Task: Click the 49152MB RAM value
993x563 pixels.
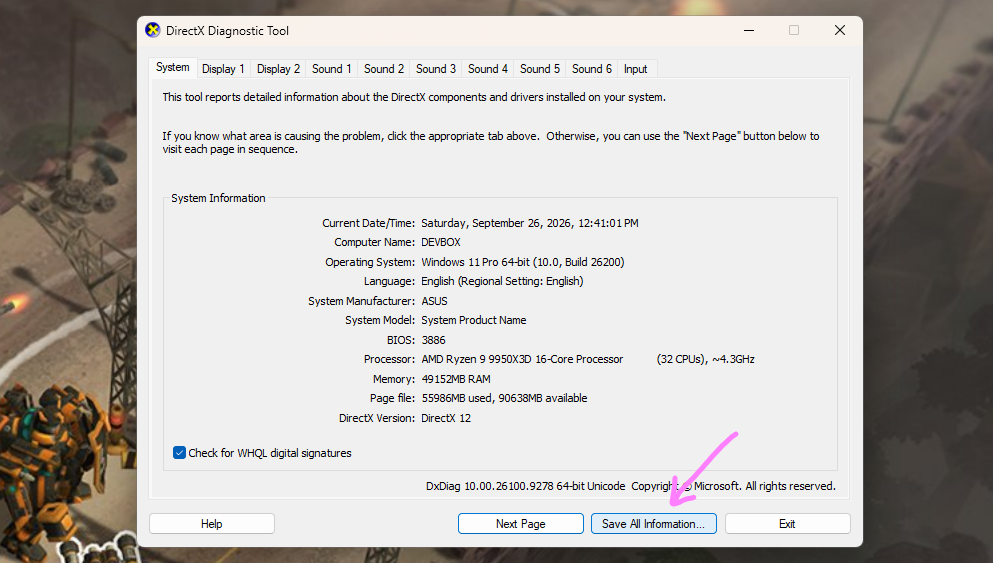Action: tap(455, 379)
